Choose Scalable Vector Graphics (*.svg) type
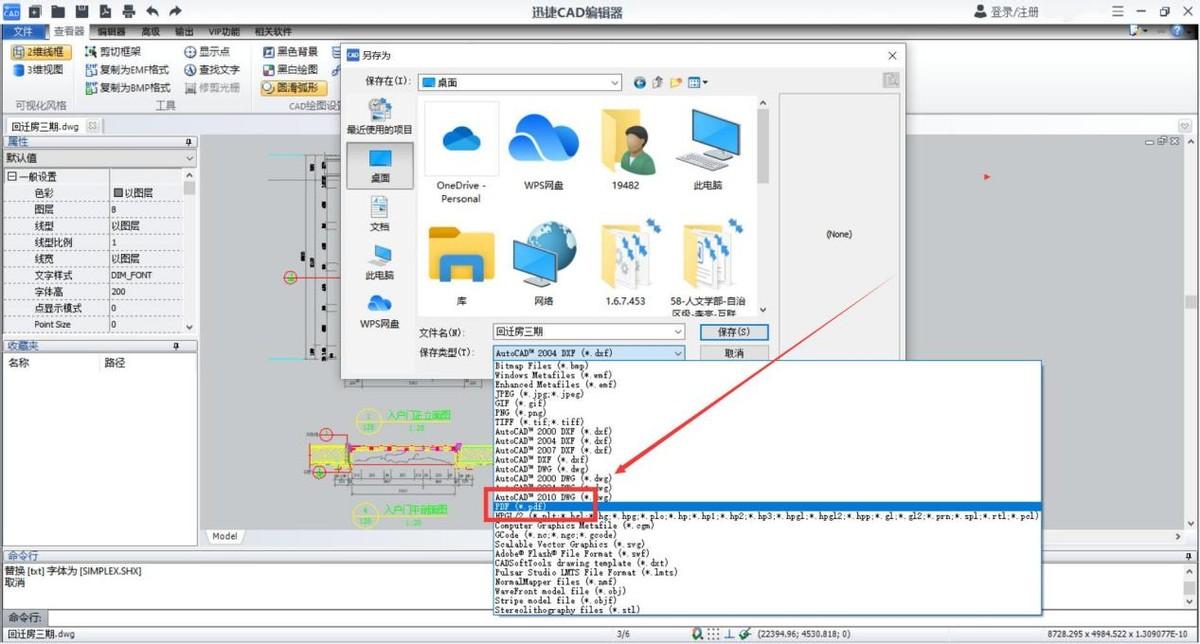The width and height of the screenshot is (1200, 644). [x=768, y=544]
